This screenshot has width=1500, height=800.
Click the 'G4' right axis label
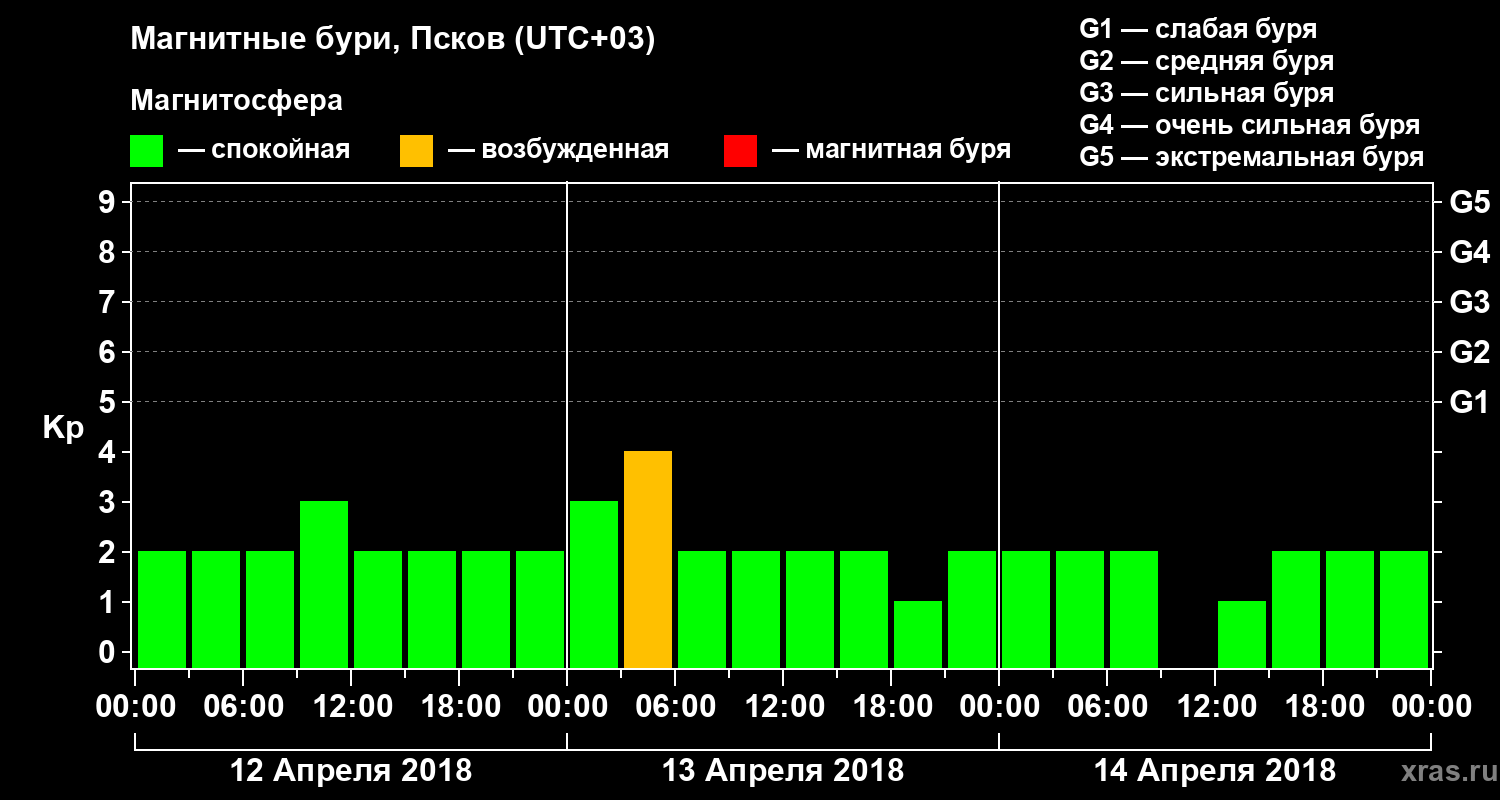click(1470, 252)
